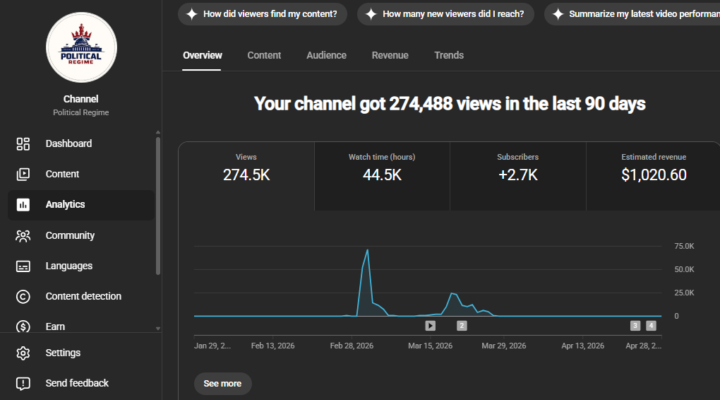Click the Send feedback exclamation icon
Screen dimensions: 720x400
[23, 383]
